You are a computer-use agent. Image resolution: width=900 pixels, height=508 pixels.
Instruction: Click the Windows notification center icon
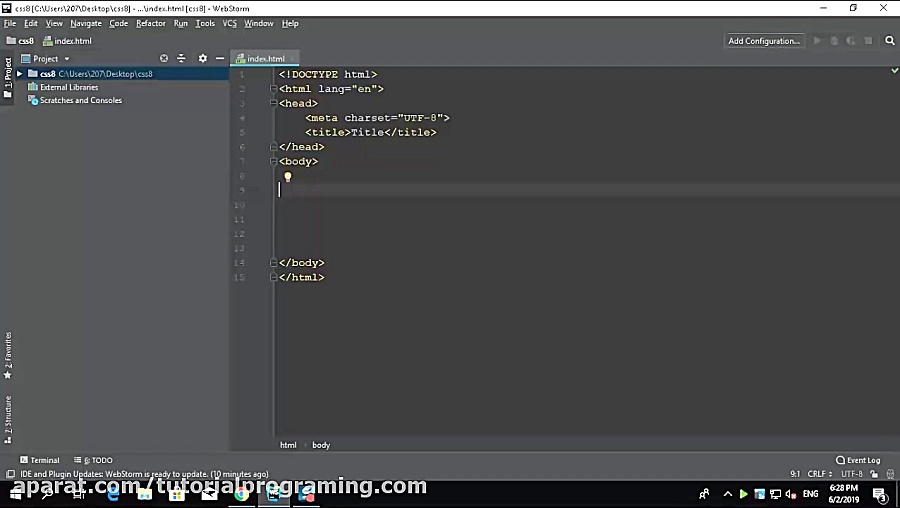pyautogui.click(x=880, y=494)
